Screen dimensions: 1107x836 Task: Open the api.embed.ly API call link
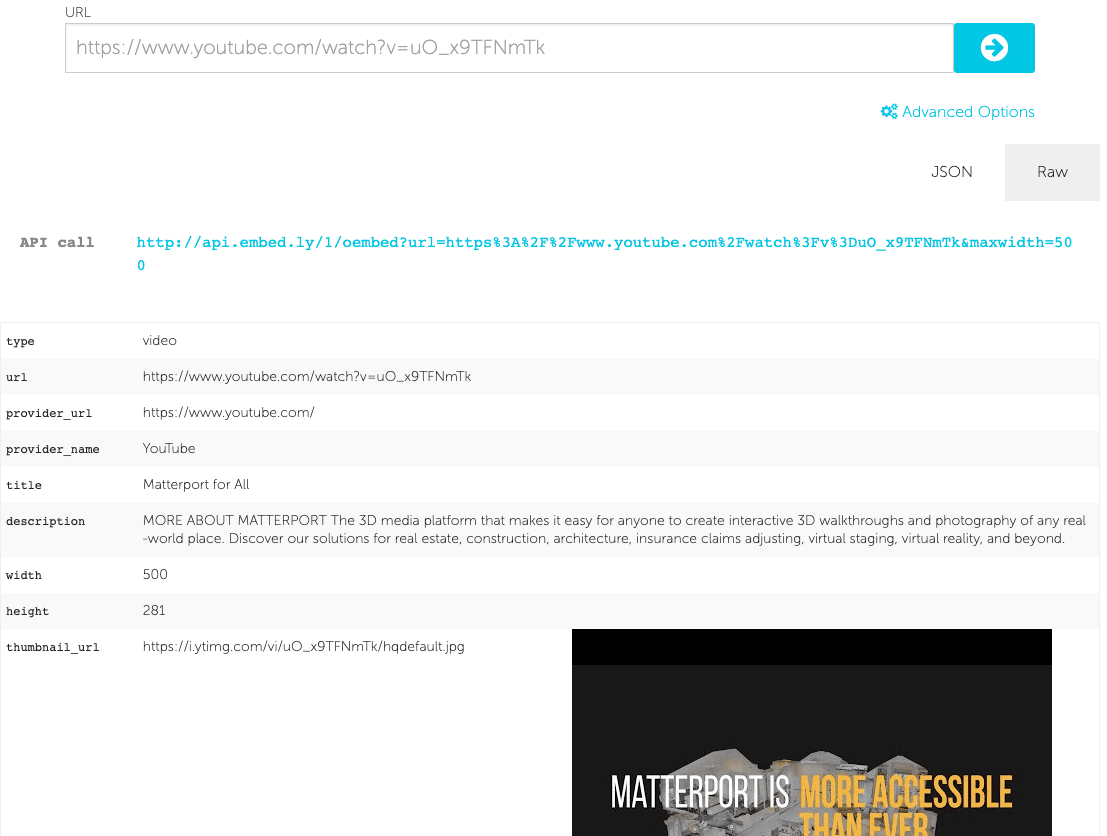coord(604,253)
